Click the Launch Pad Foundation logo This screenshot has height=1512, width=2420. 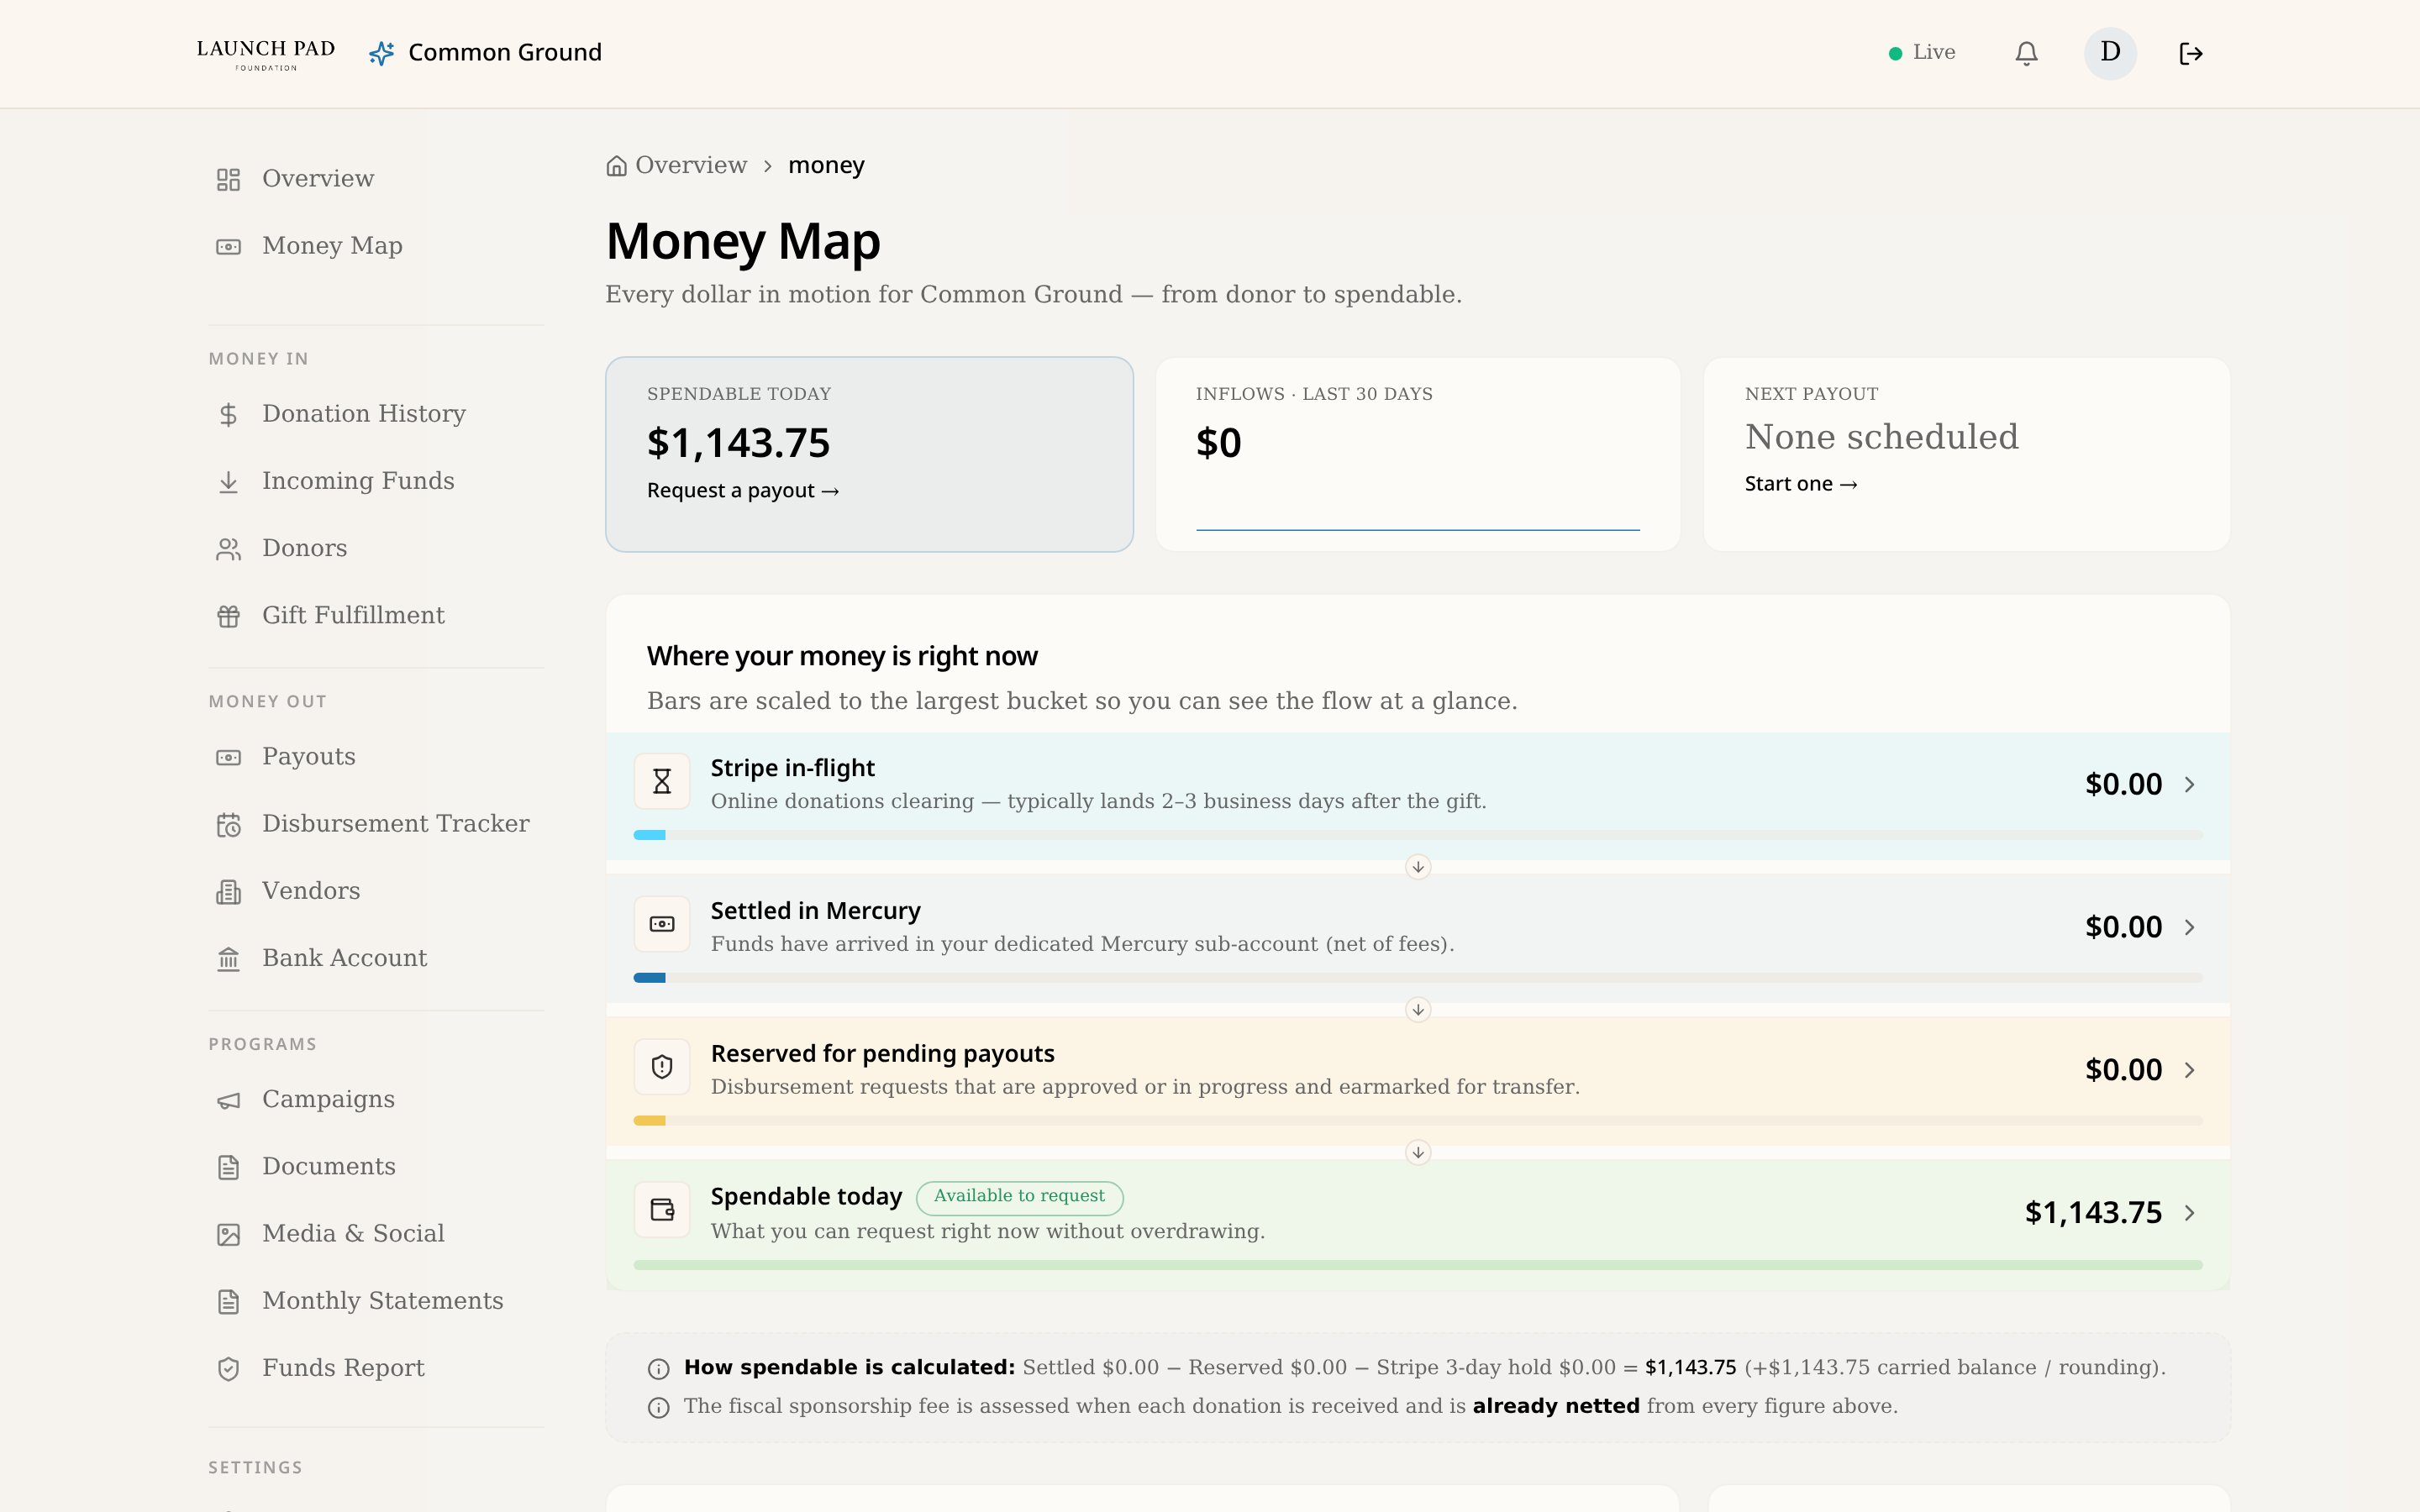[x=266, y=54]
